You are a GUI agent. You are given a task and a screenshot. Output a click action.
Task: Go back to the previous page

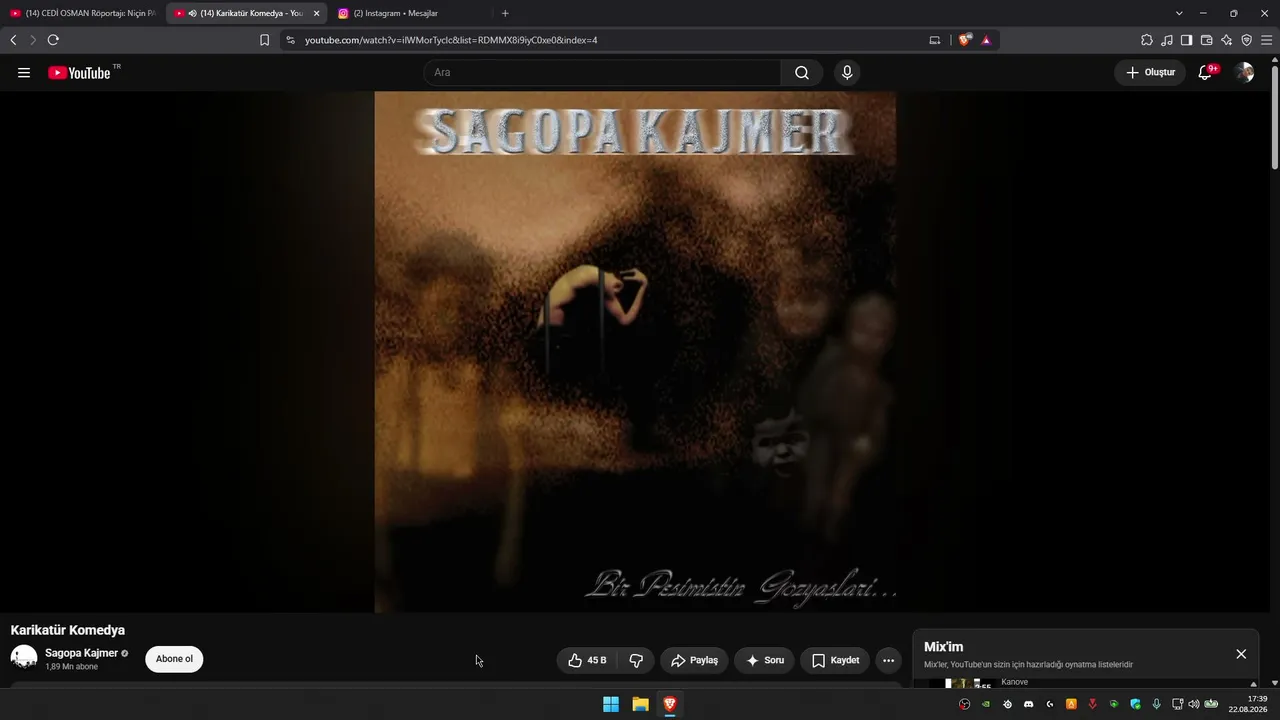point(13,40)
